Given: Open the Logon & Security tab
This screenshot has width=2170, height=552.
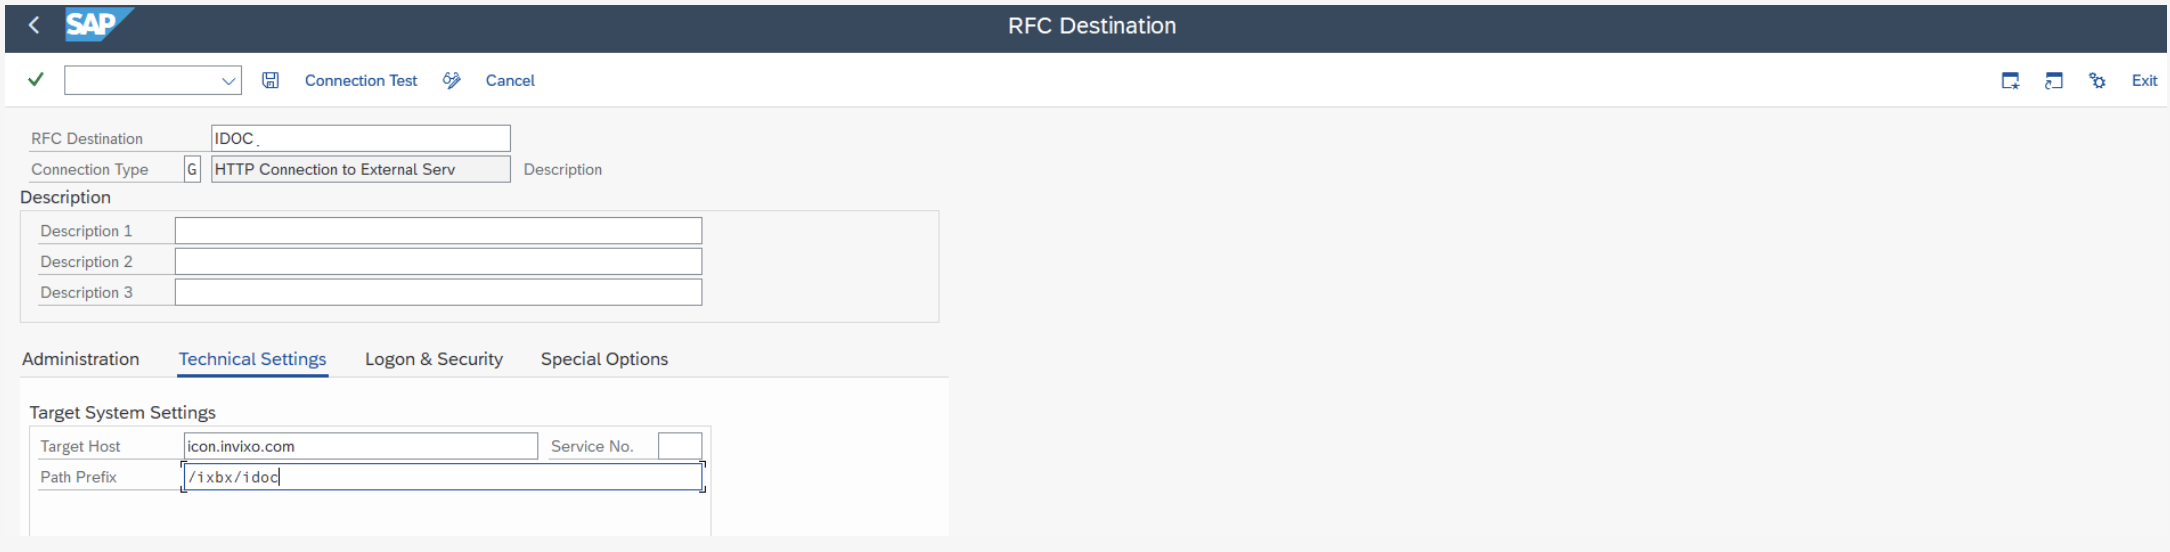Looking at the screenshot, I should [434, 359].
